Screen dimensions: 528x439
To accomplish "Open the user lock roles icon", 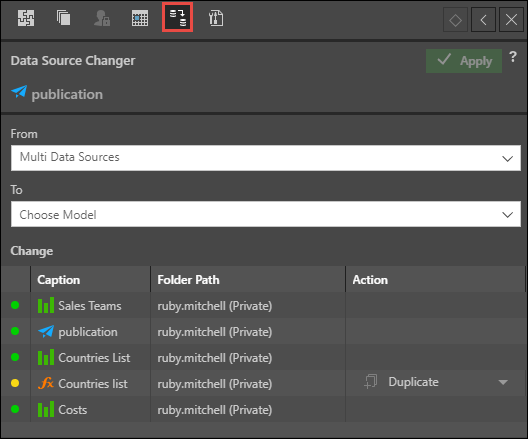I will pyautogui.click(x=102, y=18).
